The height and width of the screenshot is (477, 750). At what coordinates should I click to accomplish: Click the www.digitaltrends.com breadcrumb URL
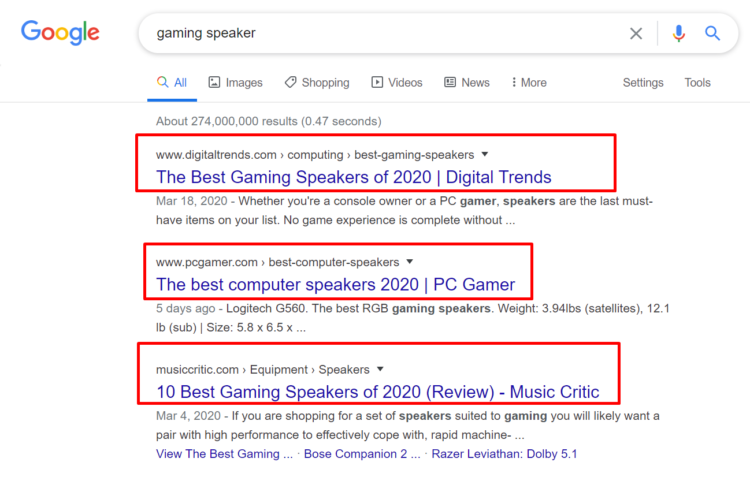click(315, 155)
